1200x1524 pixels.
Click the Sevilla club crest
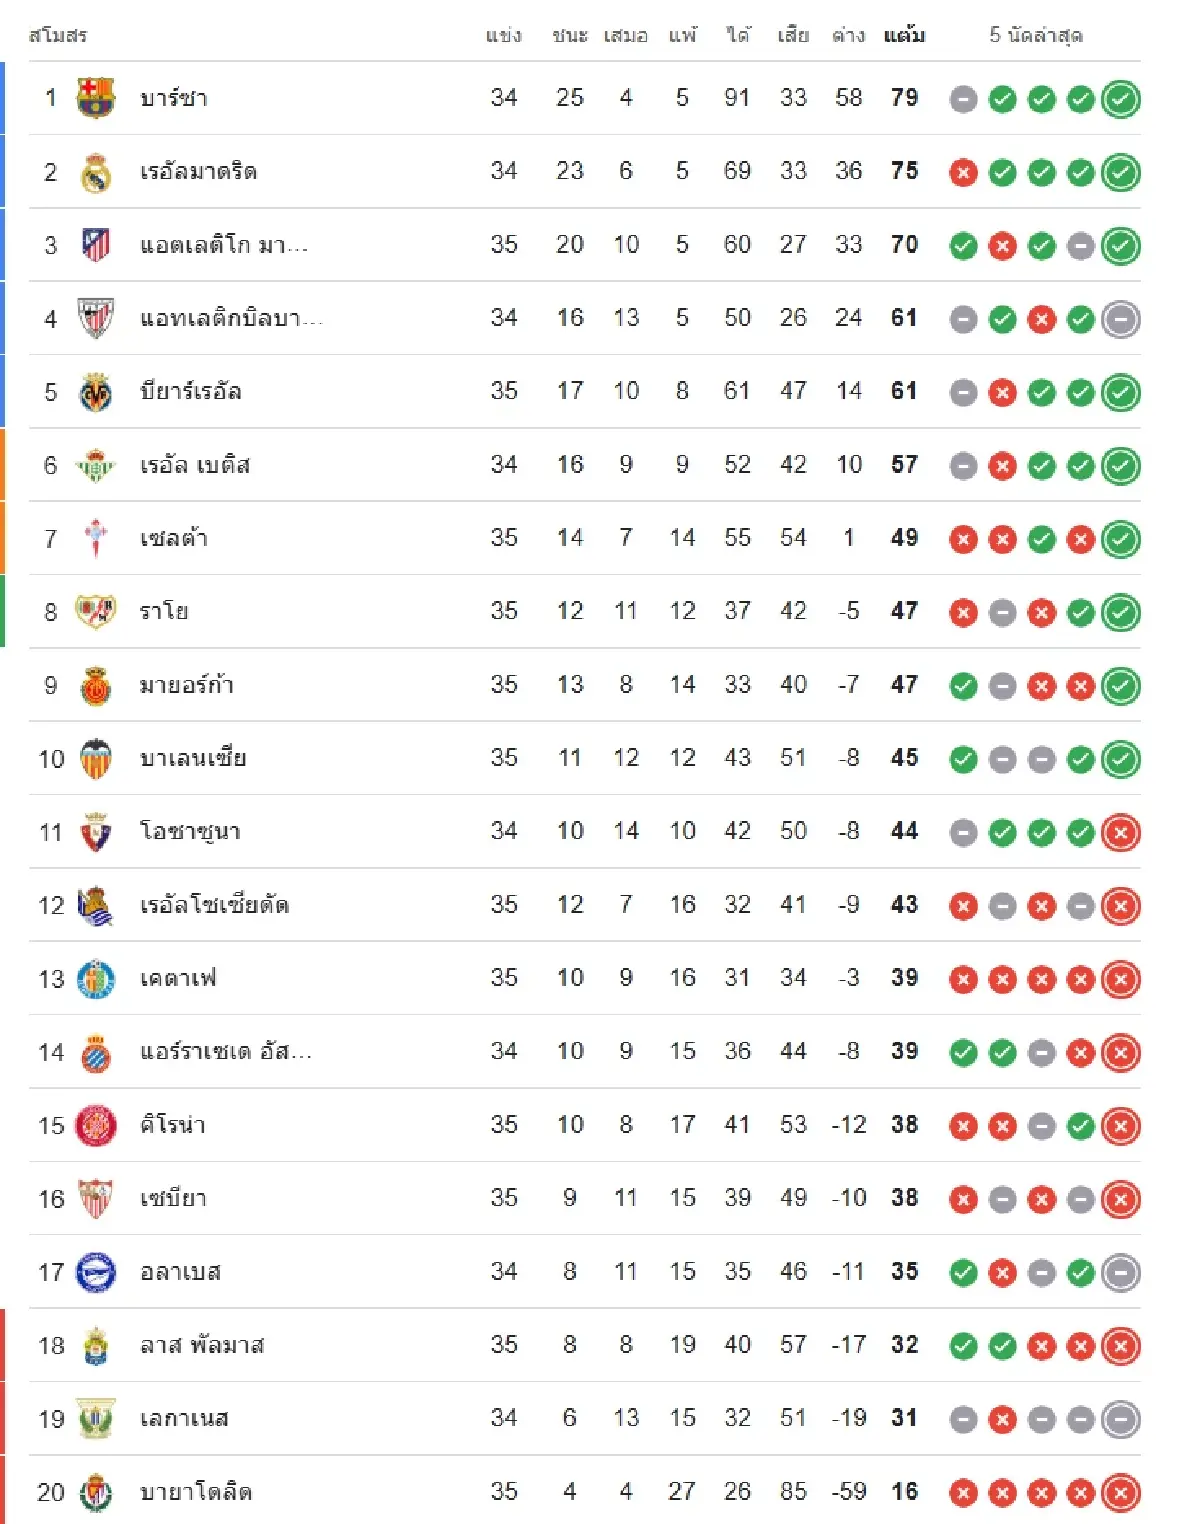96,1198
